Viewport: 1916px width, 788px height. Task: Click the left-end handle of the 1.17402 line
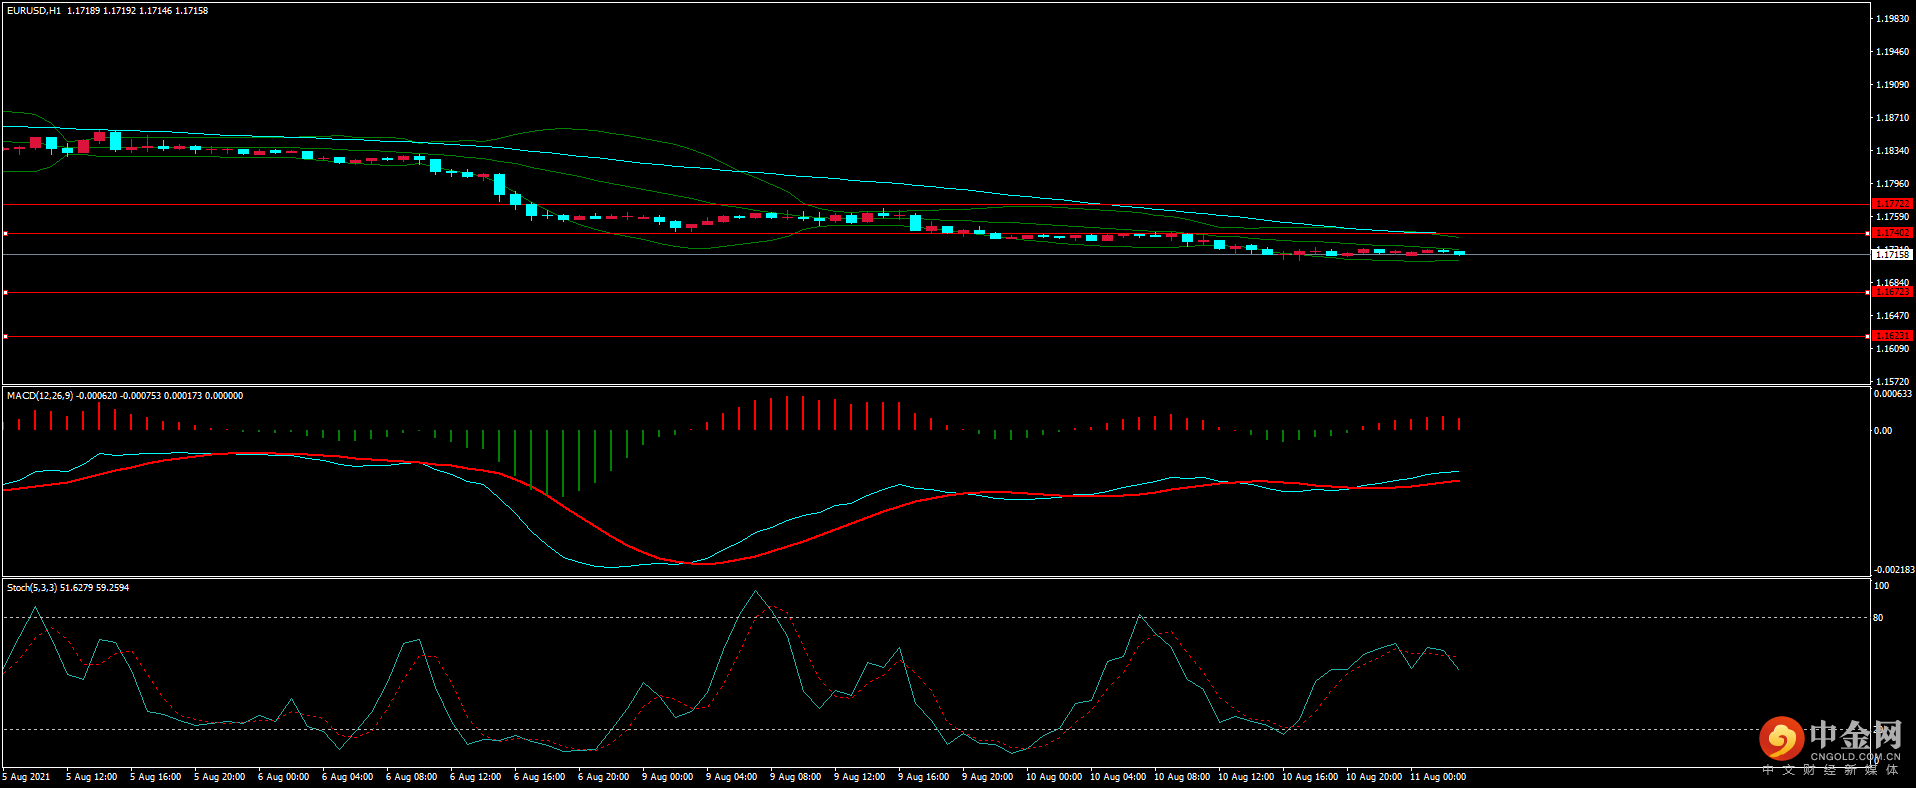[5, 234]
